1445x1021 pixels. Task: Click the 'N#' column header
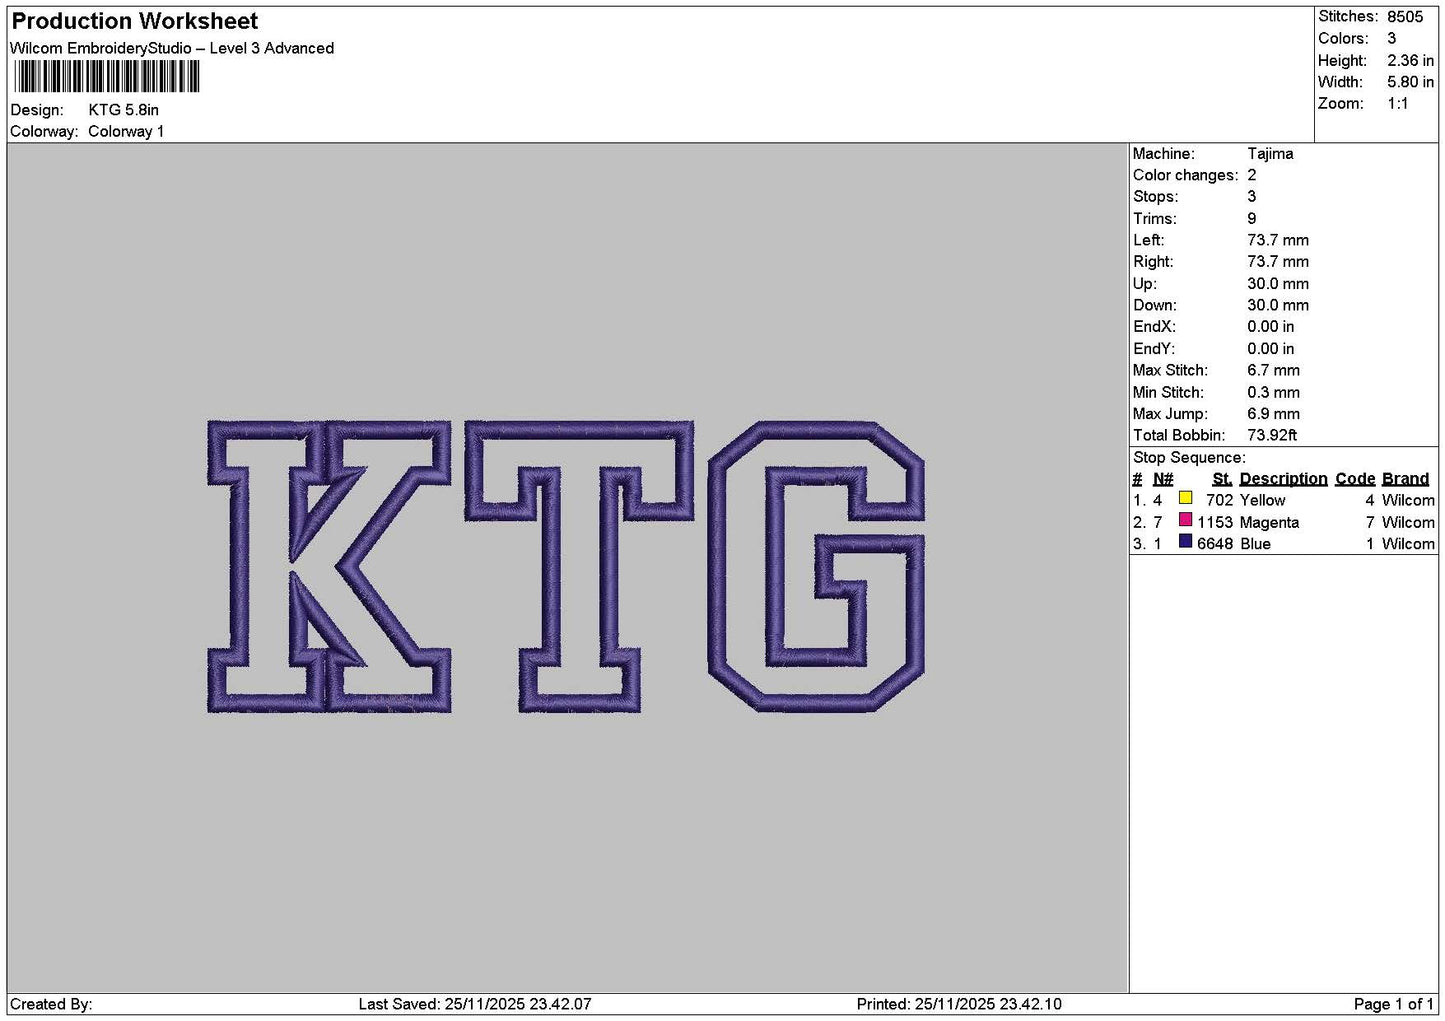point(1163,479)
